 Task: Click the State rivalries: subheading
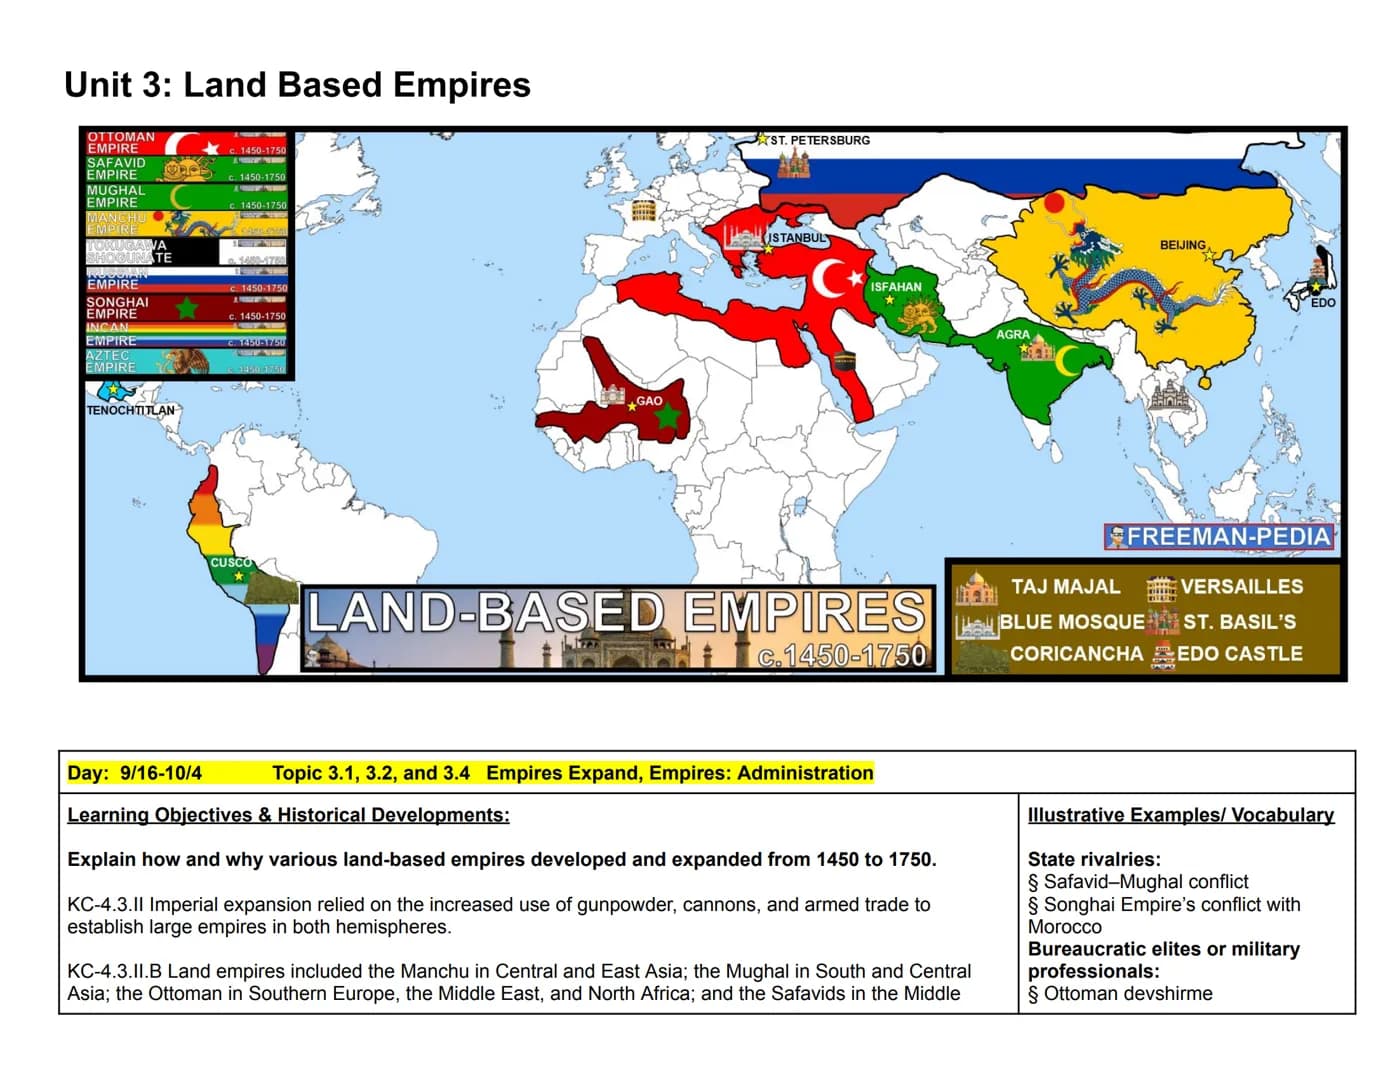(1094, 859)
